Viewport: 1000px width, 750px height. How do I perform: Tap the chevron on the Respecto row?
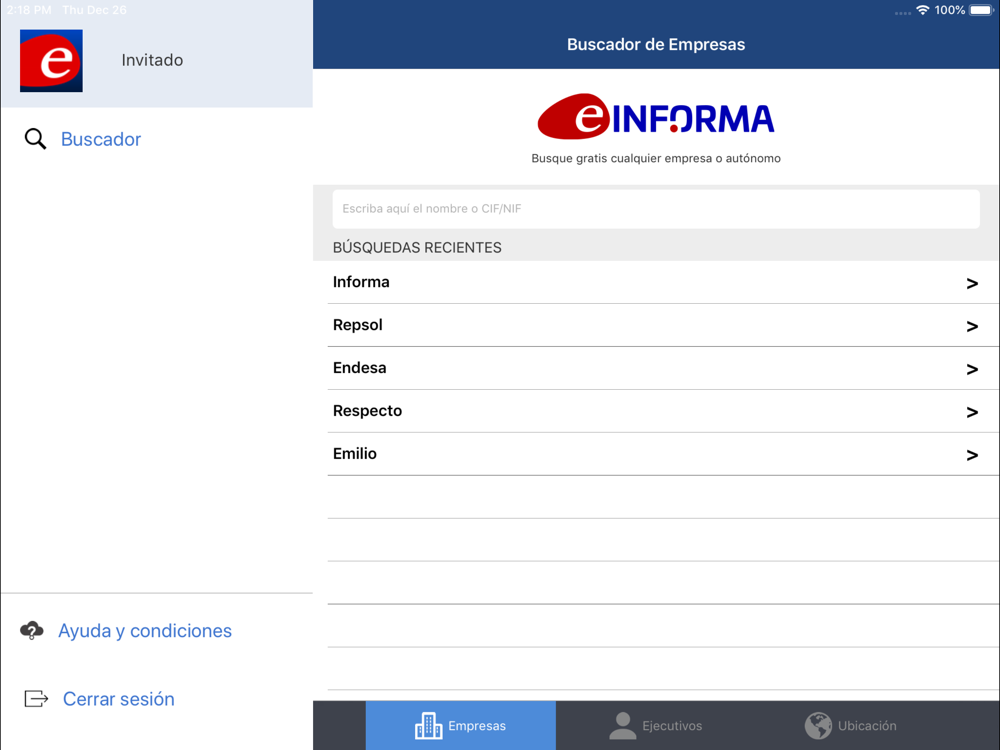tap(972, 413)
